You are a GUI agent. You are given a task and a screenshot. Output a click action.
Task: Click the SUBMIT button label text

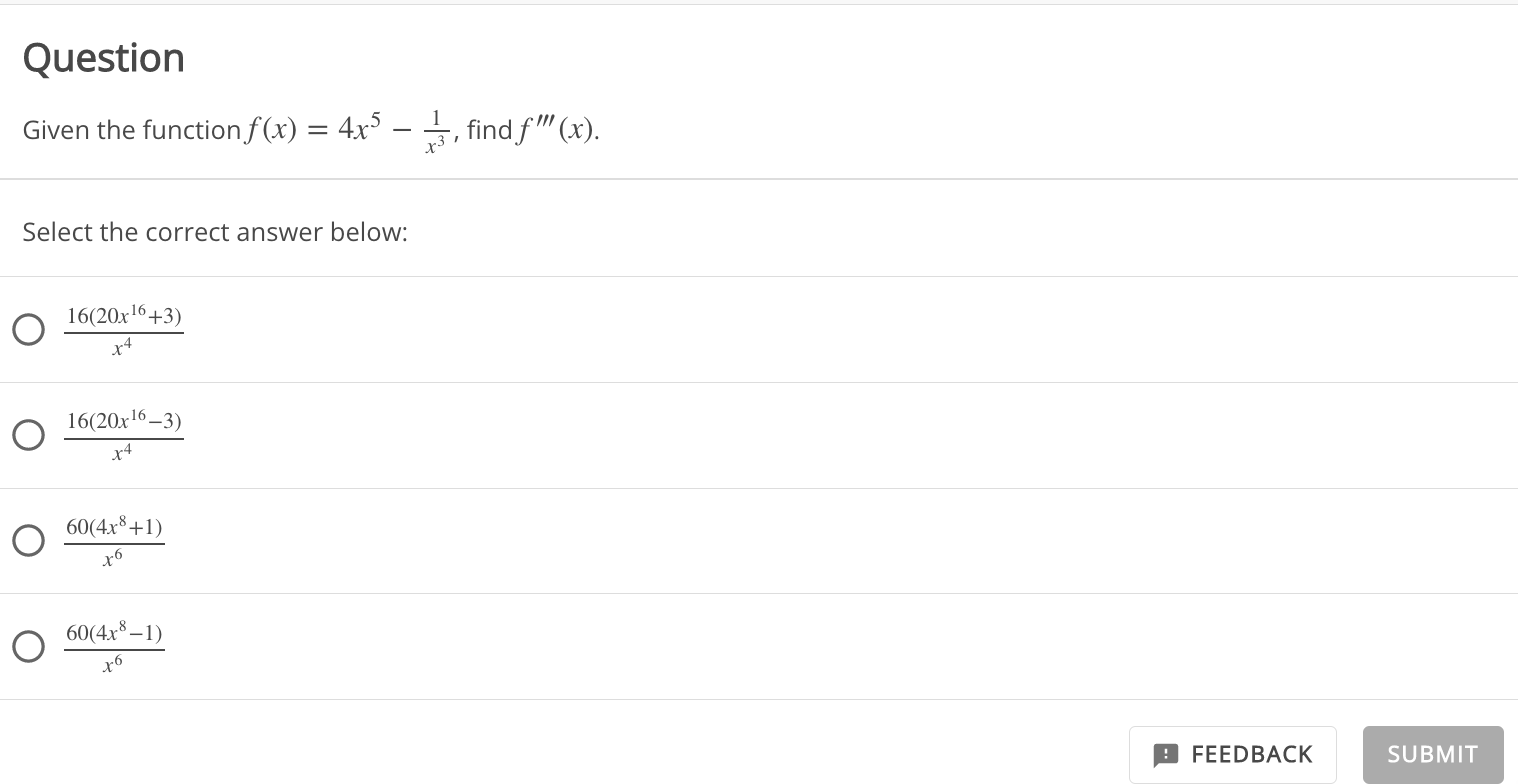tap(1432, 754)
